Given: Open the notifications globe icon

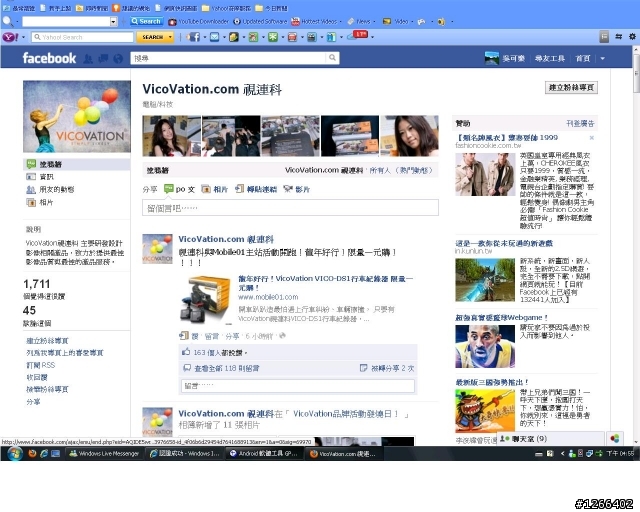Looking at the screenshot, I should (118, 59).
